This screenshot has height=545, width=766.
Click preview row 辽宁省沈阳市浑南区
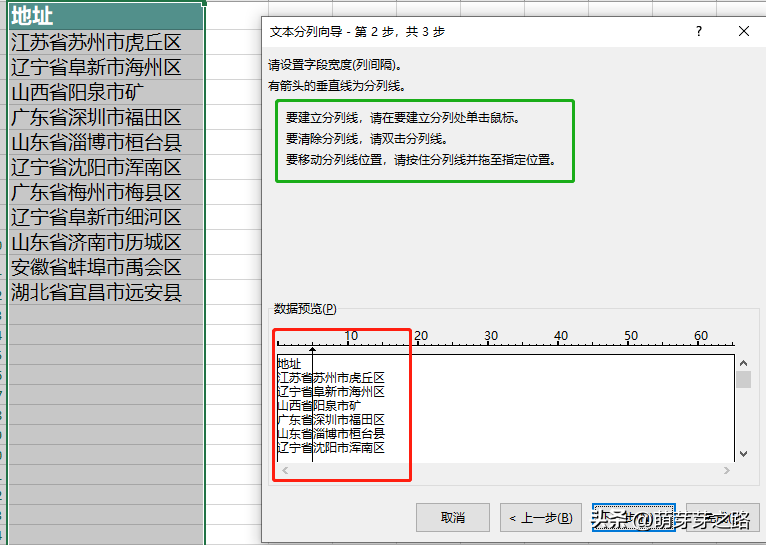(x=331, y=447)
